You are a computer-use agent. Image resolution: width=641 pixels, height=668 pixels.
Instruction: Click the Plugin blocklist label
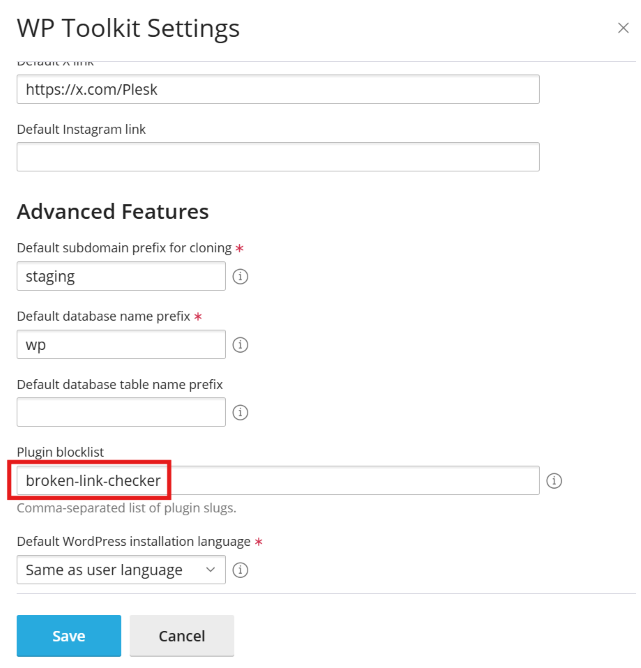pyautogui.click(x=60, y=452)
